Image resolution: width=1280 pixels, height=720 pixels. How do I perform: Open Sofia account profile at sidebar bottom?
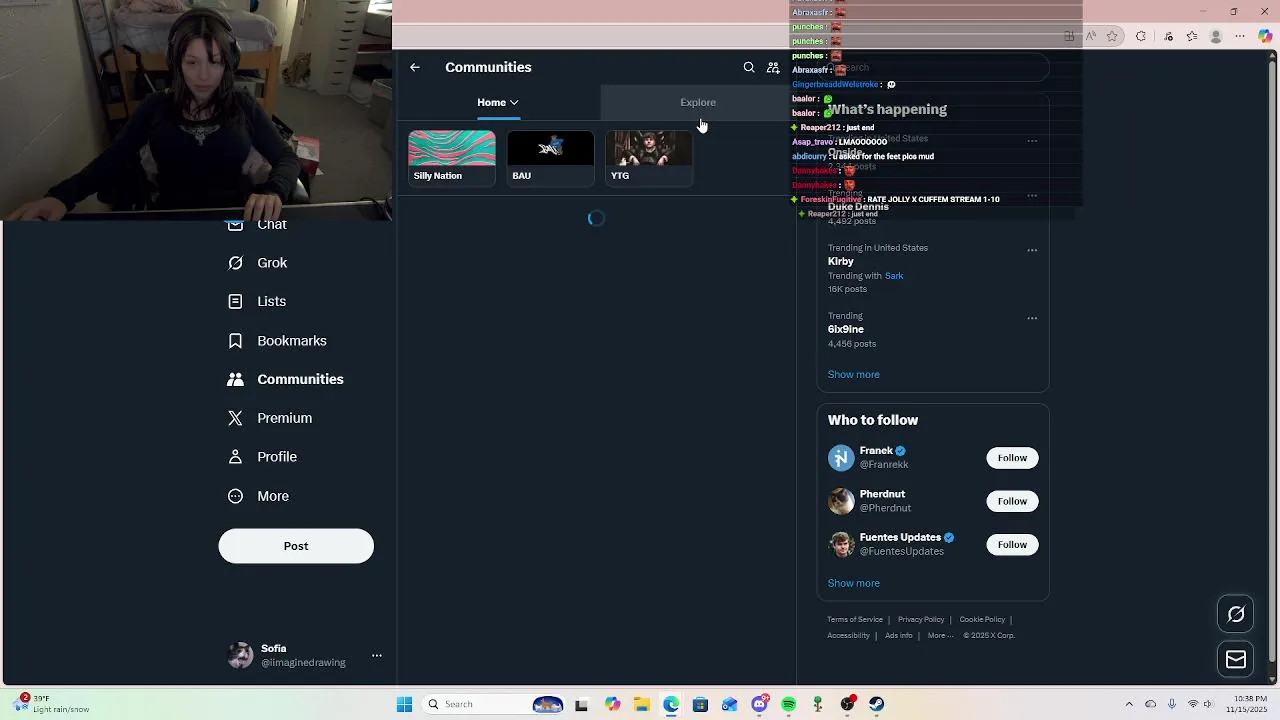pos(296,656)
